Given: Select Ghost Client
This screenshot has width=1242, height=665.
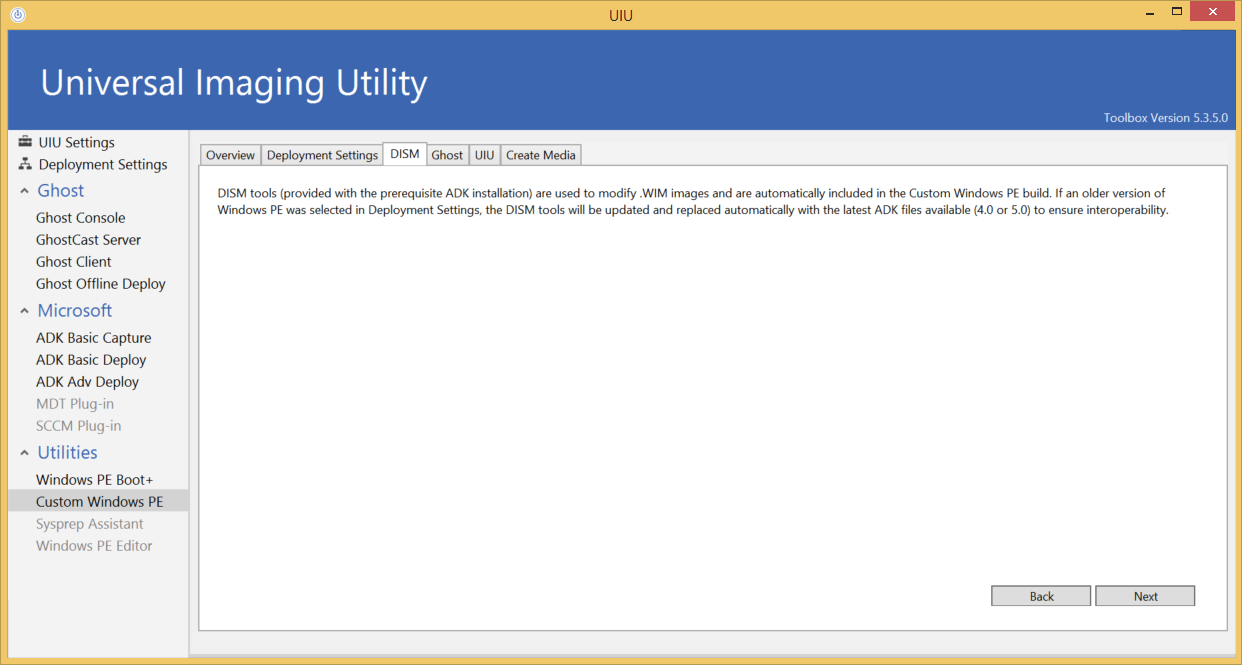Looking at the screenshot, I should point(74,262).
